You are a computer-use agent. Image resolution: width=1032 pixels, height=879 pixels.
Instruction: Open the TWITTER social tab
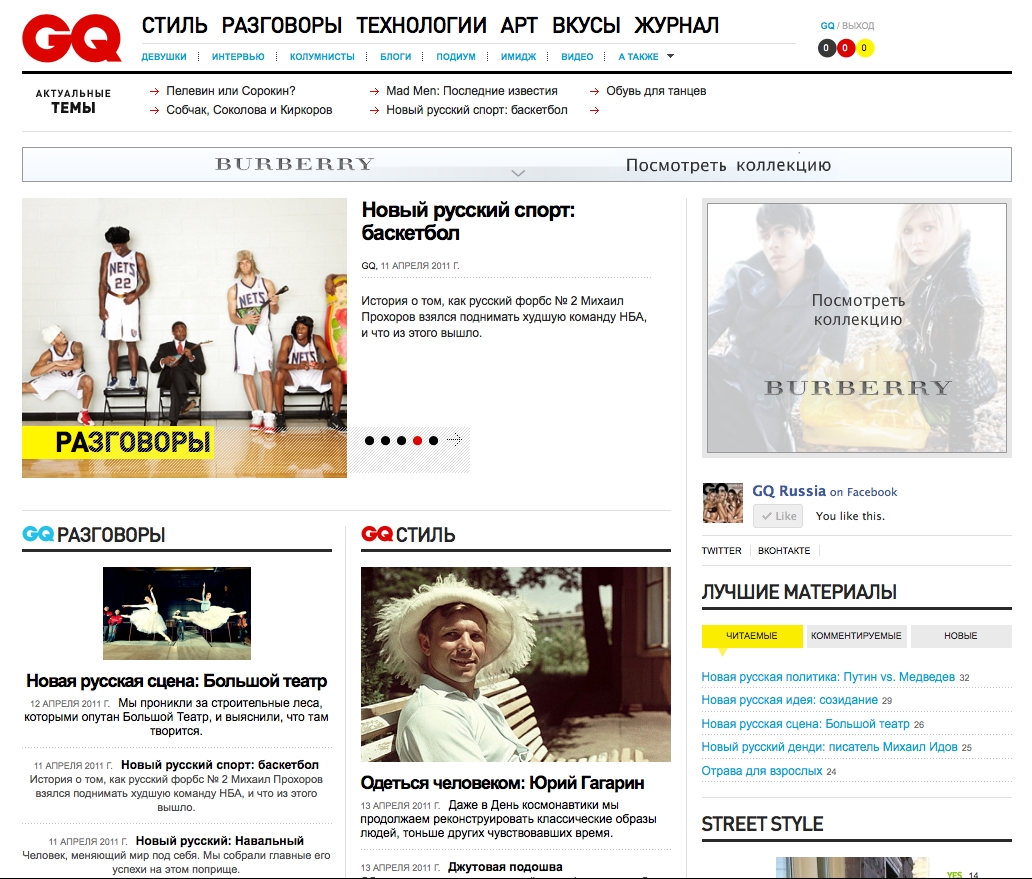[x=721, y=551]
